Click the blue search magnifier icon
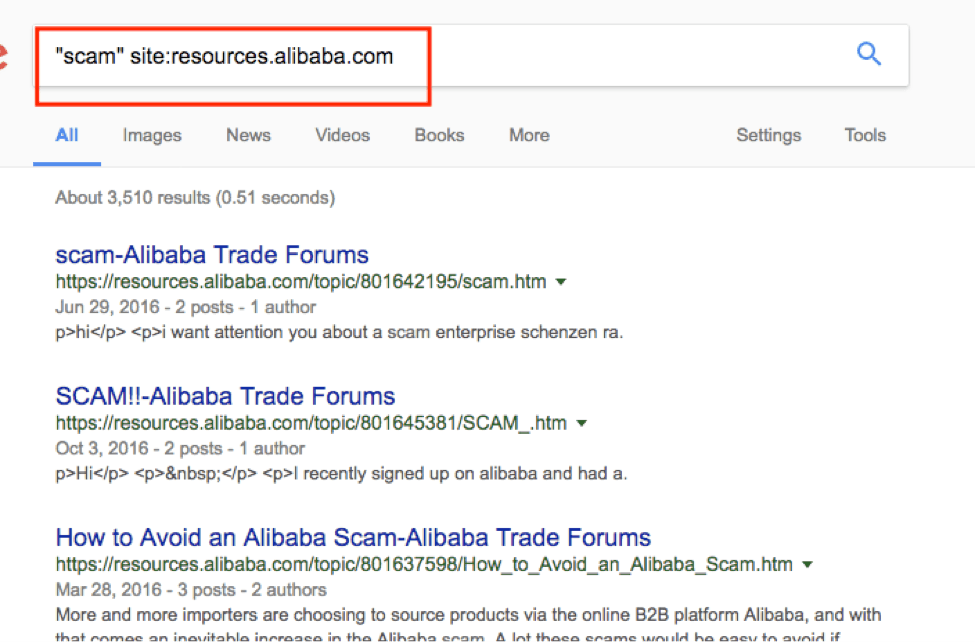975x642 pixels. click(x=869, y=55)
